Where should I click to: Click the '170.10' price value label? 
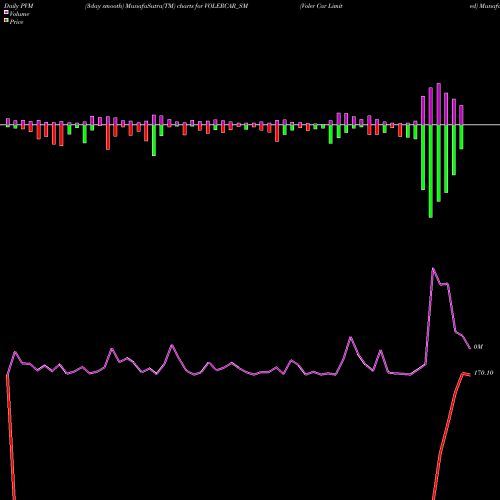coord(483,373)
